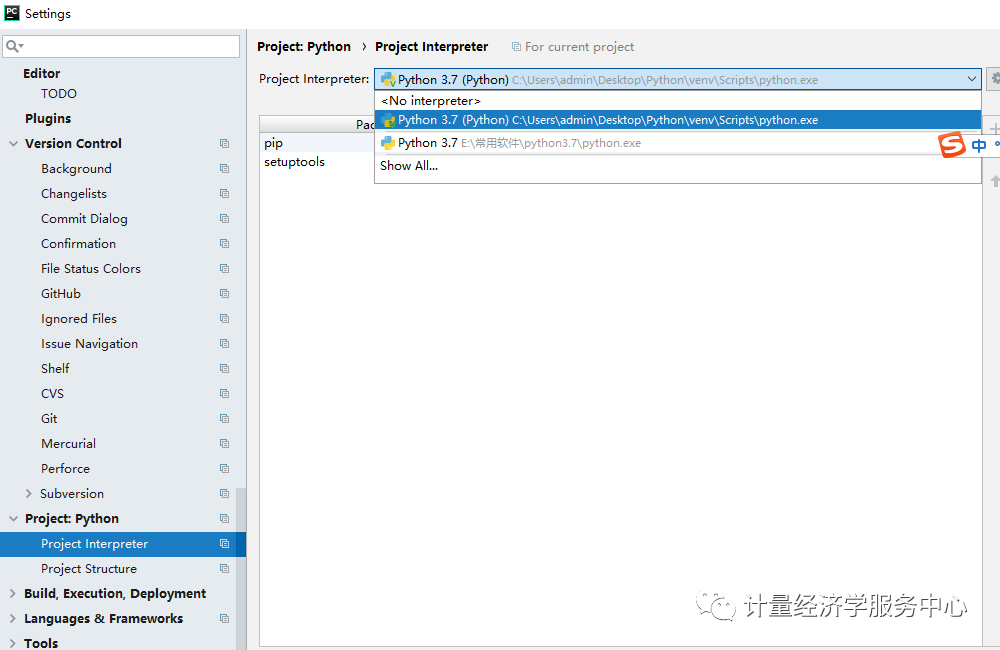Click the search magnifier icon

click(13, 47)
